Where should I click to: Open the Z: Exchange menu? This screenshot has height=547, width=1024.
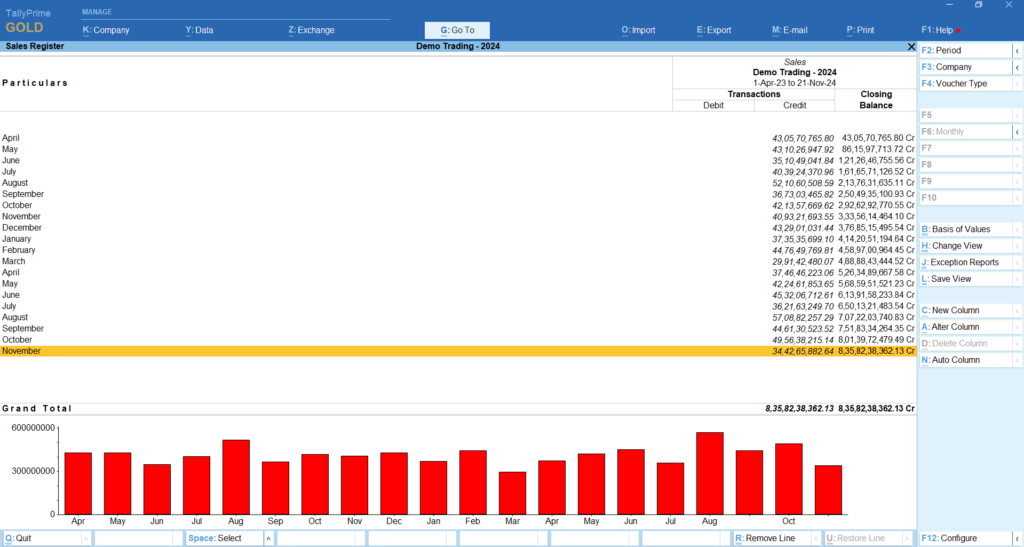tap(312, 30)
